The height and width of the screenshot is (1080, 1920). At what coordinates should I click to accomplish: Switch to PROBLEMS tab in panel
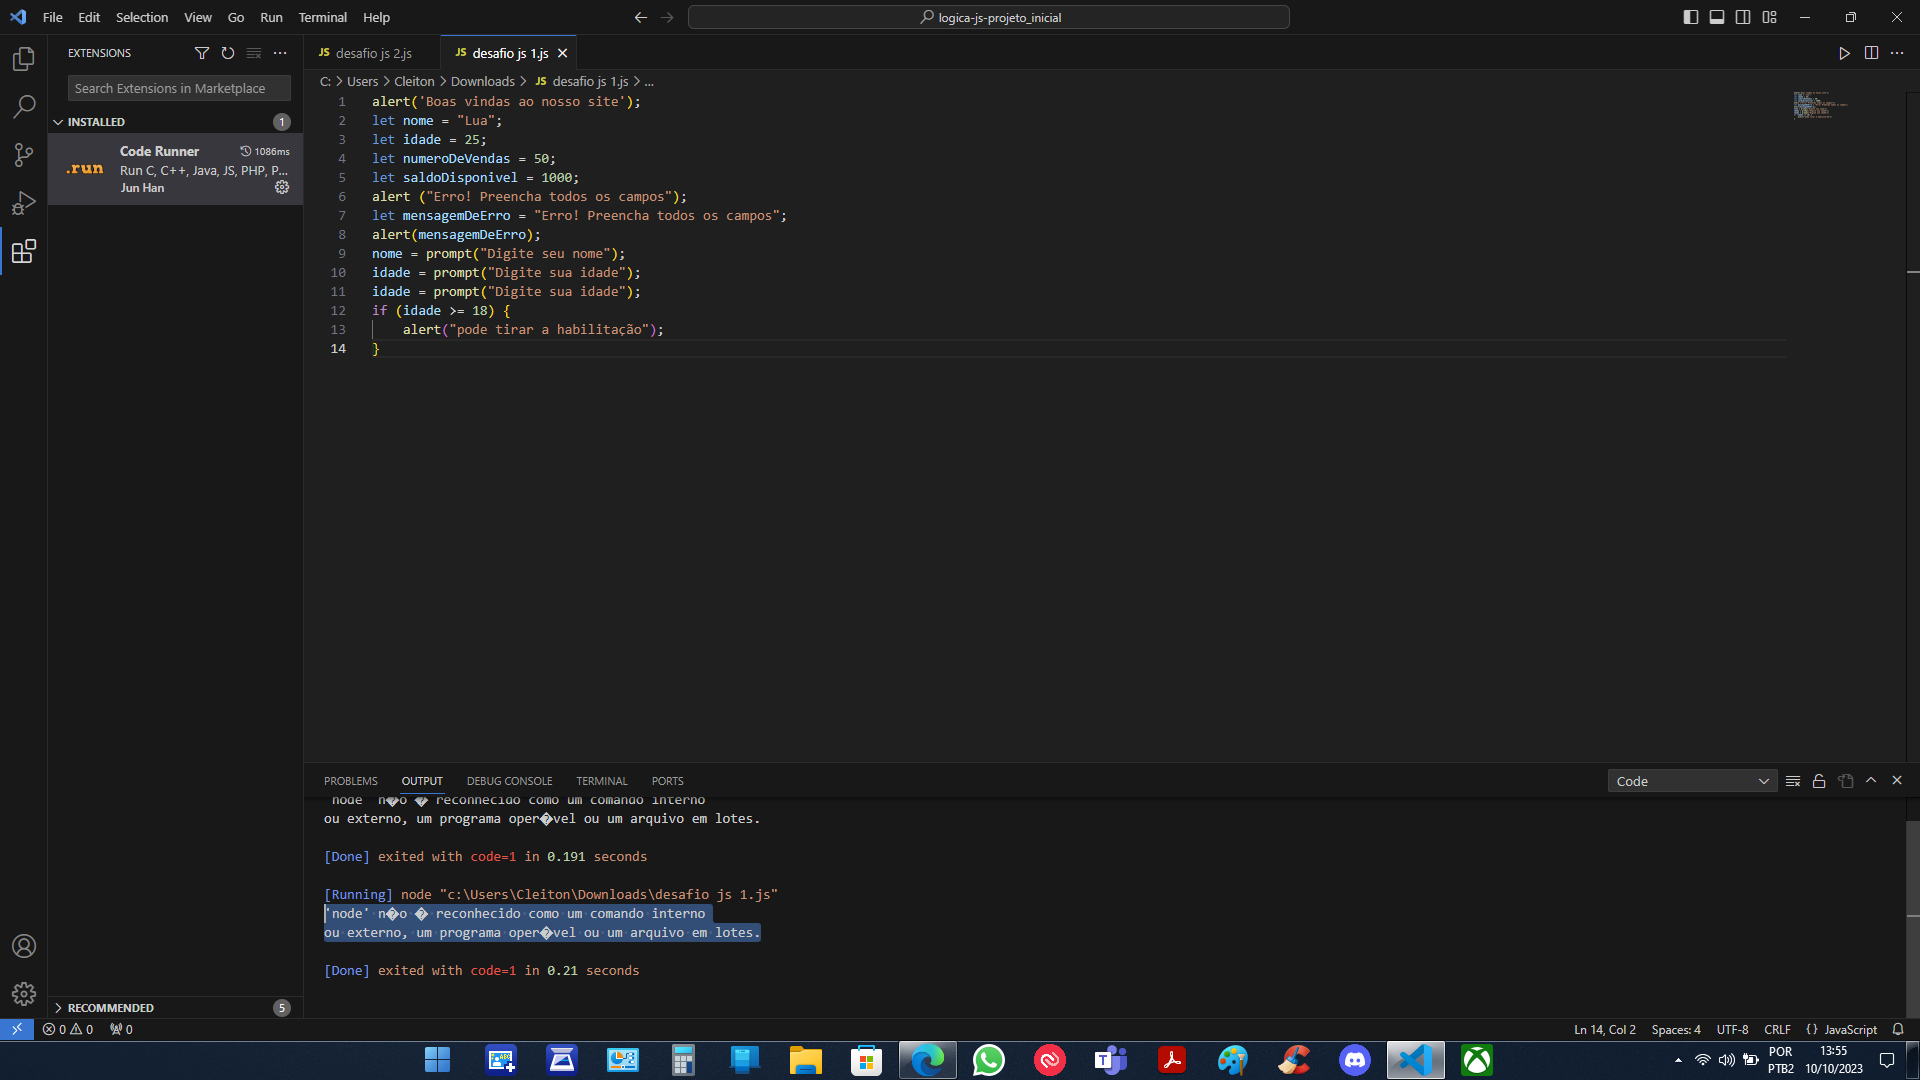pyautogui.click(x=351, y=781)
